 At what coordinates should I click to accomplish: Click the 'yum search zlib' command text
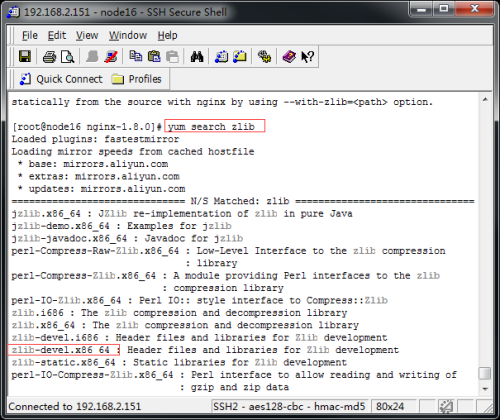tap(211, 127)
